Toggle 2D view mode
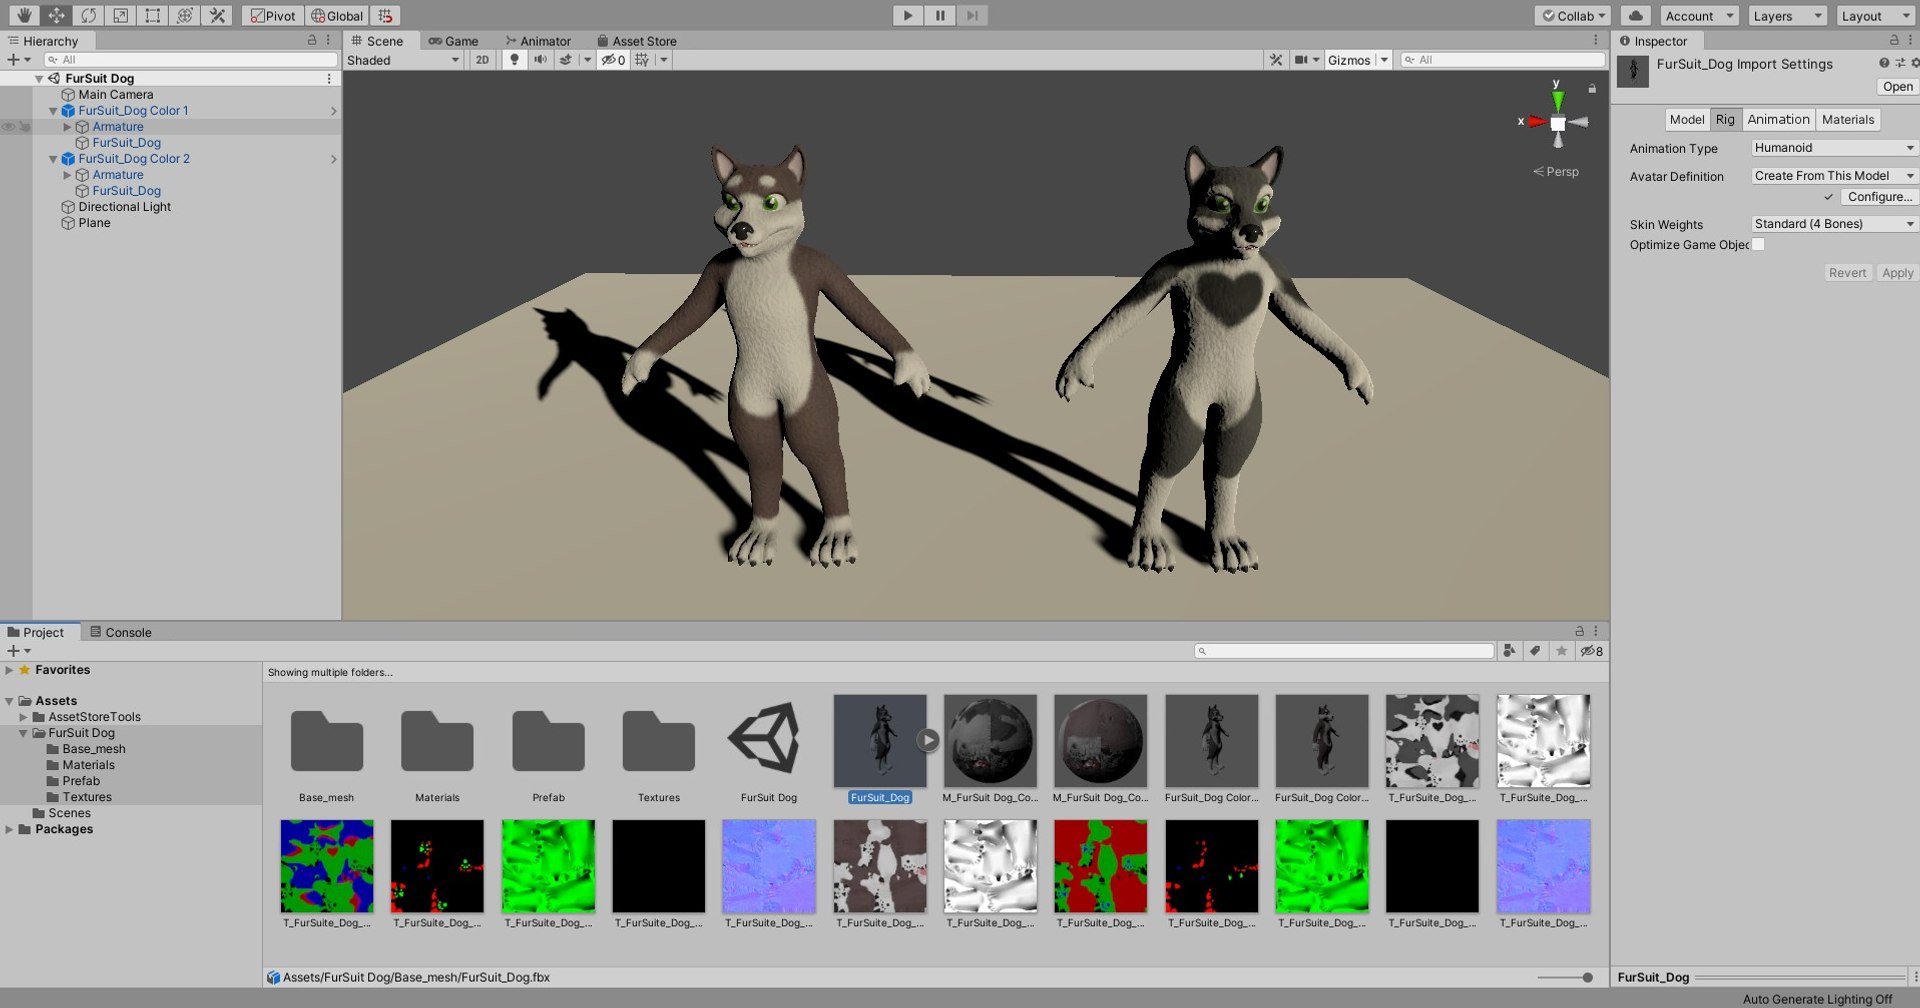This screenshot has height=1008, width=1920. tap(482, 60)
